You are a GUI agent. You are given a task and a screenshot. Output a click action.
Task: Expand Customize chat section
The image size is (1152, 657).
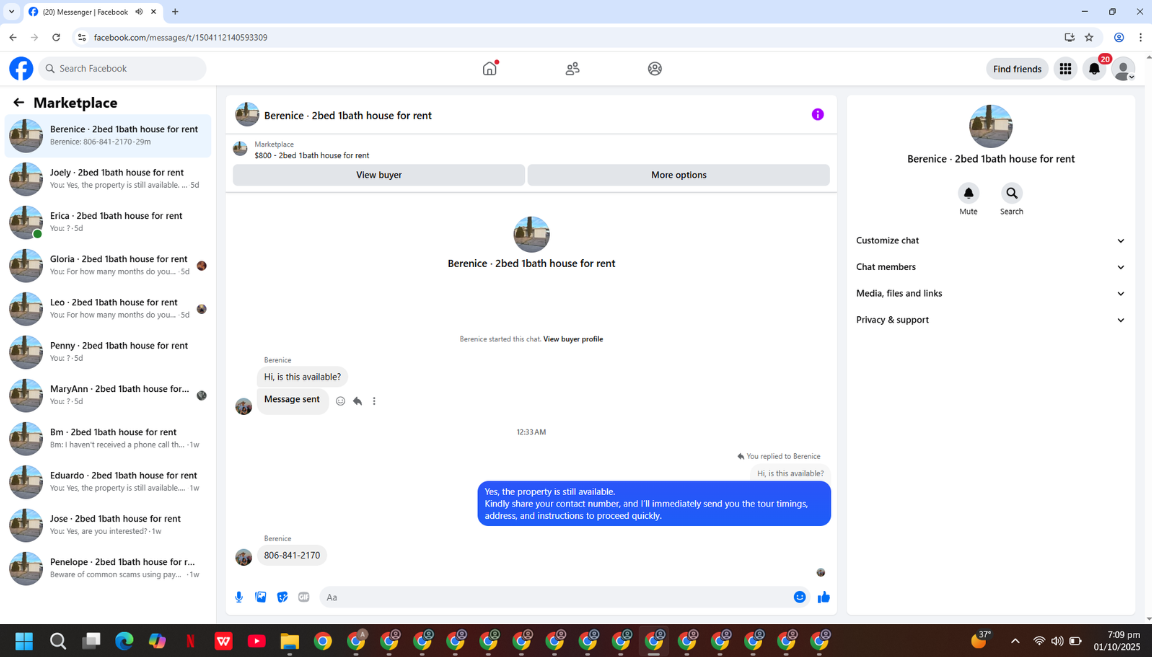click(x=990, y=240)
